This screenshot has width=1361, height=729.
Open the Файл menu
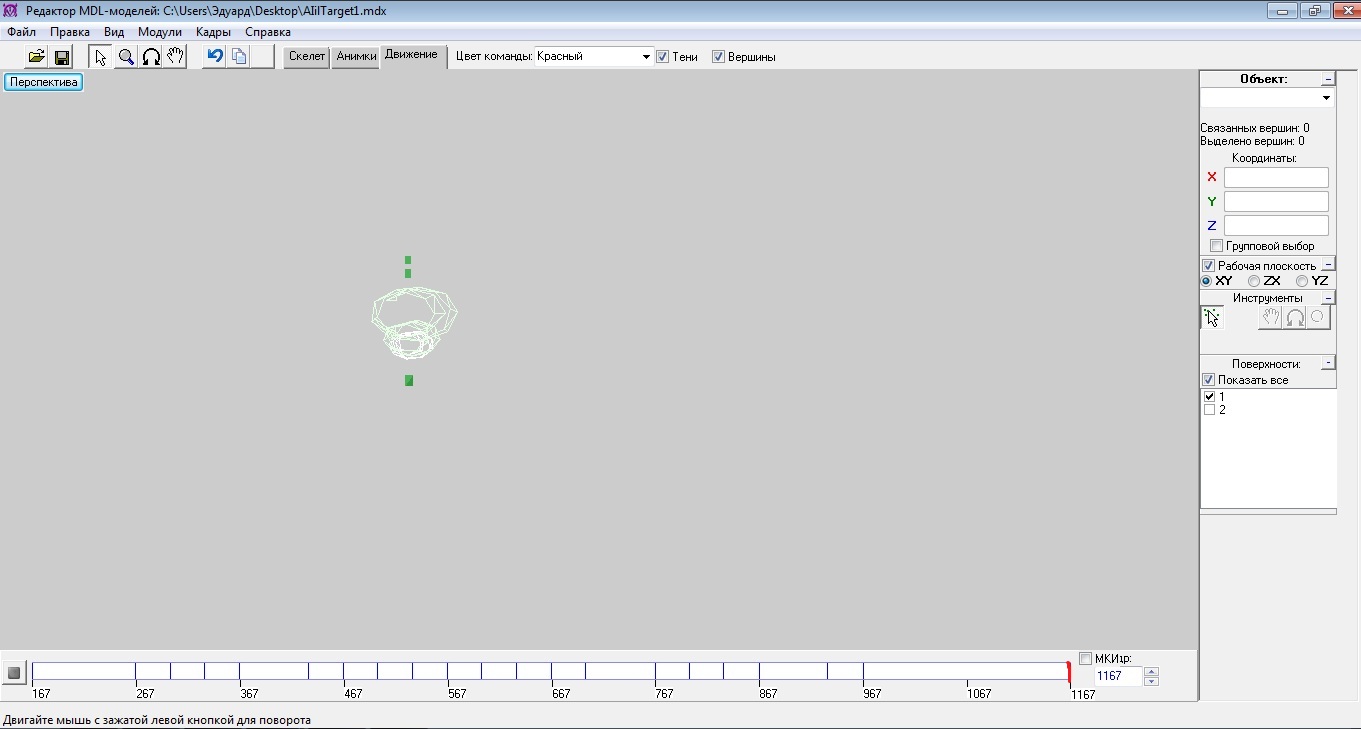tap(21, 32)
